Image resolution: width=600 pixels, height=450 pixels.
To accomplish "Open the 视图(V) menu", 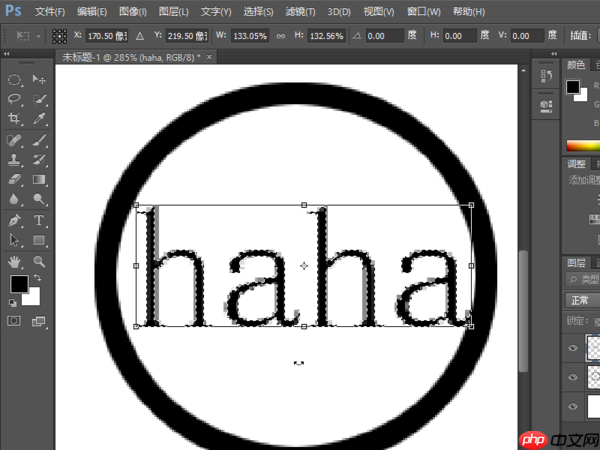I will pyautogui.click(x=379, y=11).
